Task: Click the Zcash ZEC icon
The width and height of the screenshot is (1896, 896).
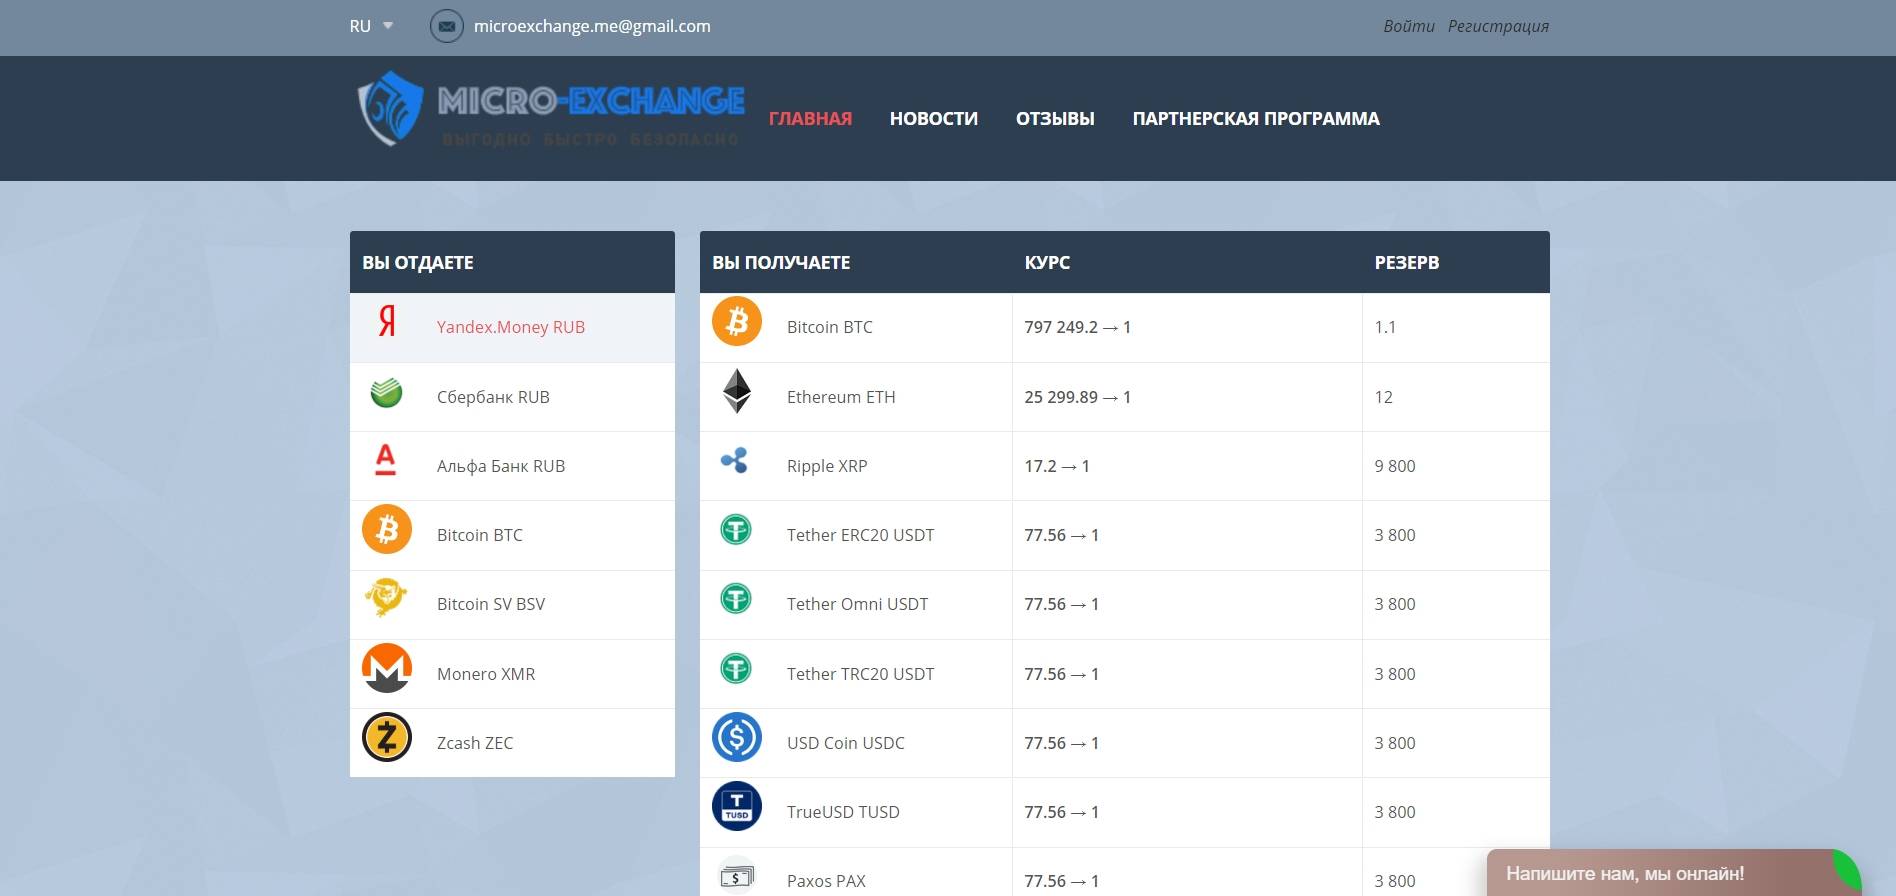Action: pyautogui.click(x=387, y=737)
